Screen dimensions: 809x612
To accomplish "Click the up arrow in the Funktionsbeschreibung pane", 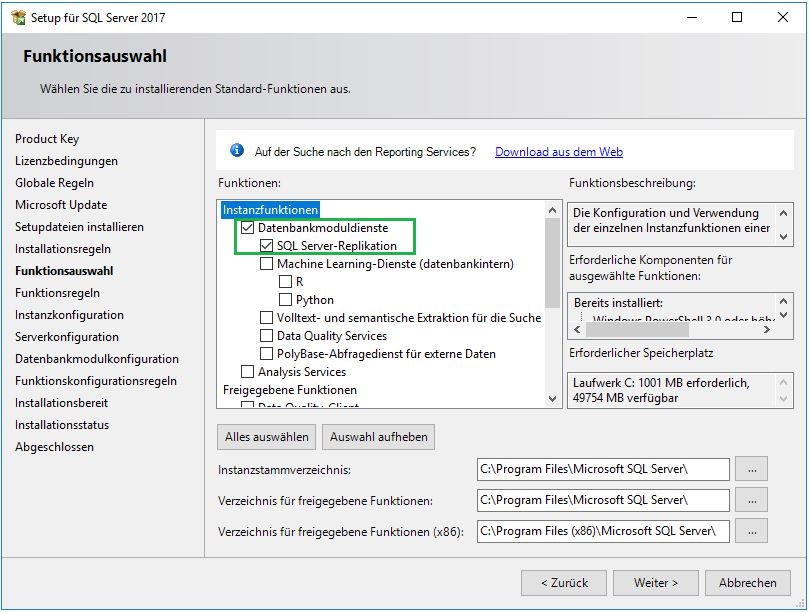I will click(784, 212).
